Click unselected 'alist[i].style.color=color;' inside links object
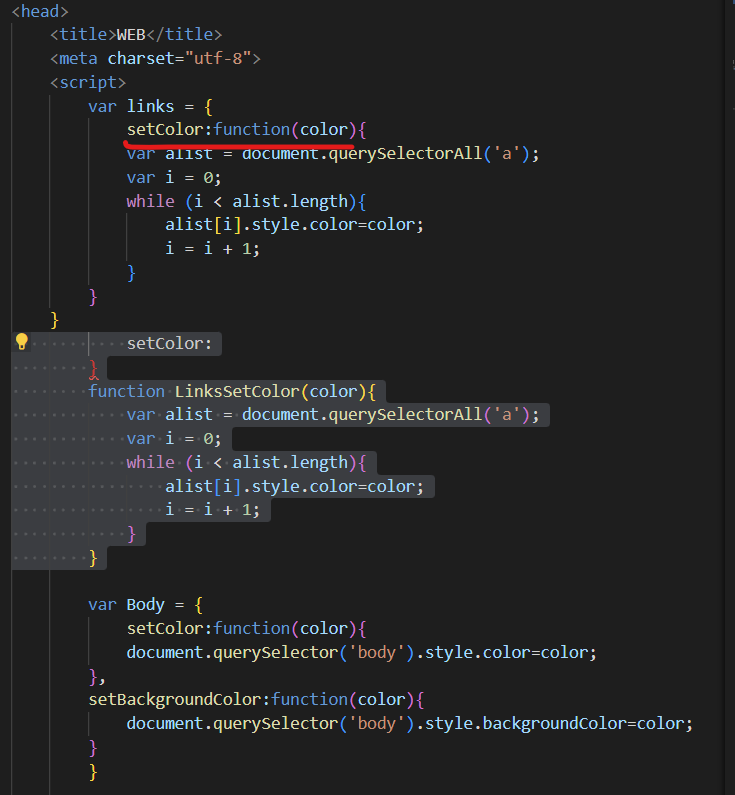 (294, 225)
